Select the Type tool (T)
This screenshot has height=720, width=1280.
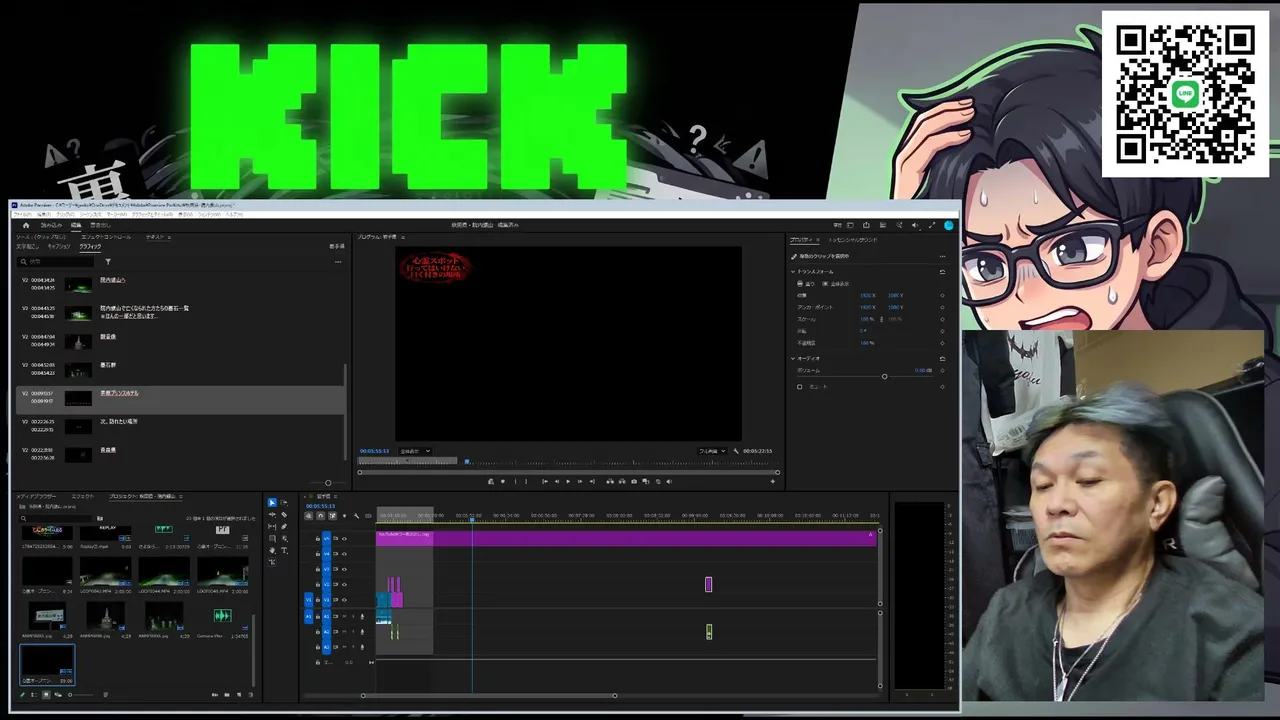(284, 551)
